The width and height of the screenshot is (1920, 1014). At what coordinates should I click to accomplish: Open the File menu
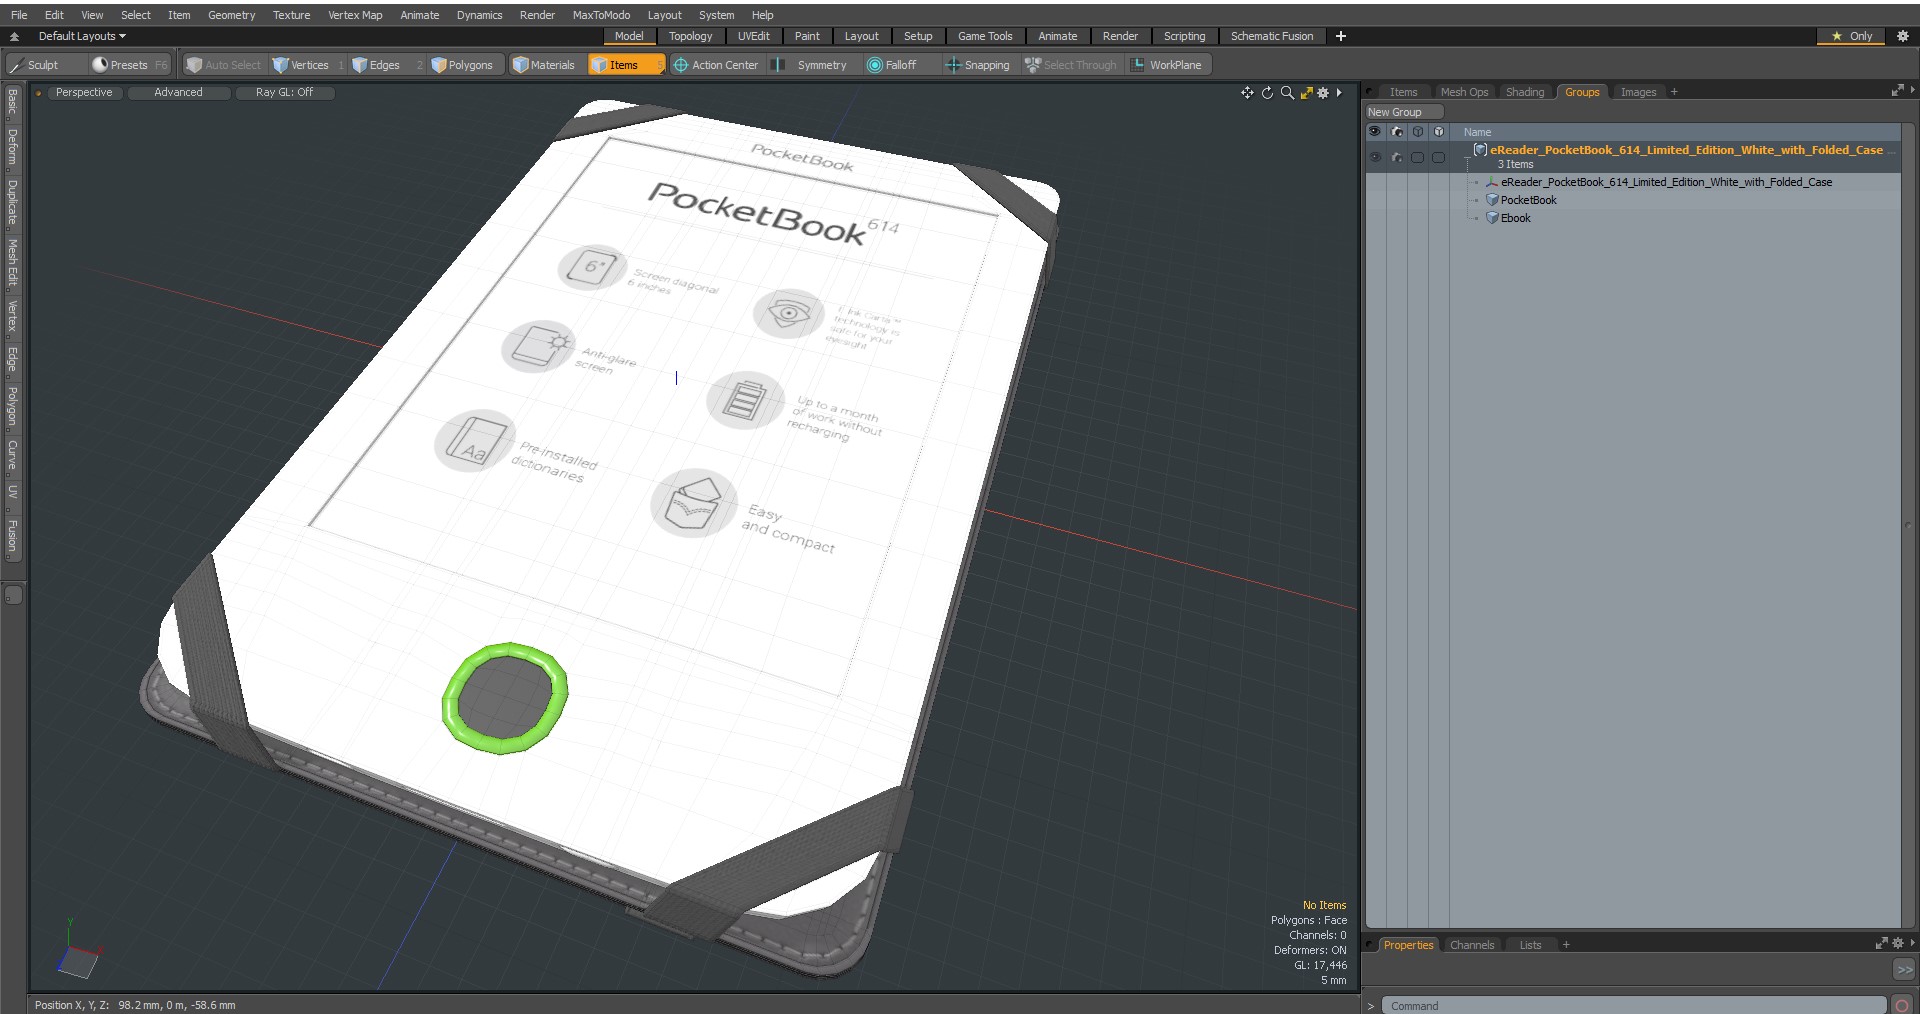19,15
